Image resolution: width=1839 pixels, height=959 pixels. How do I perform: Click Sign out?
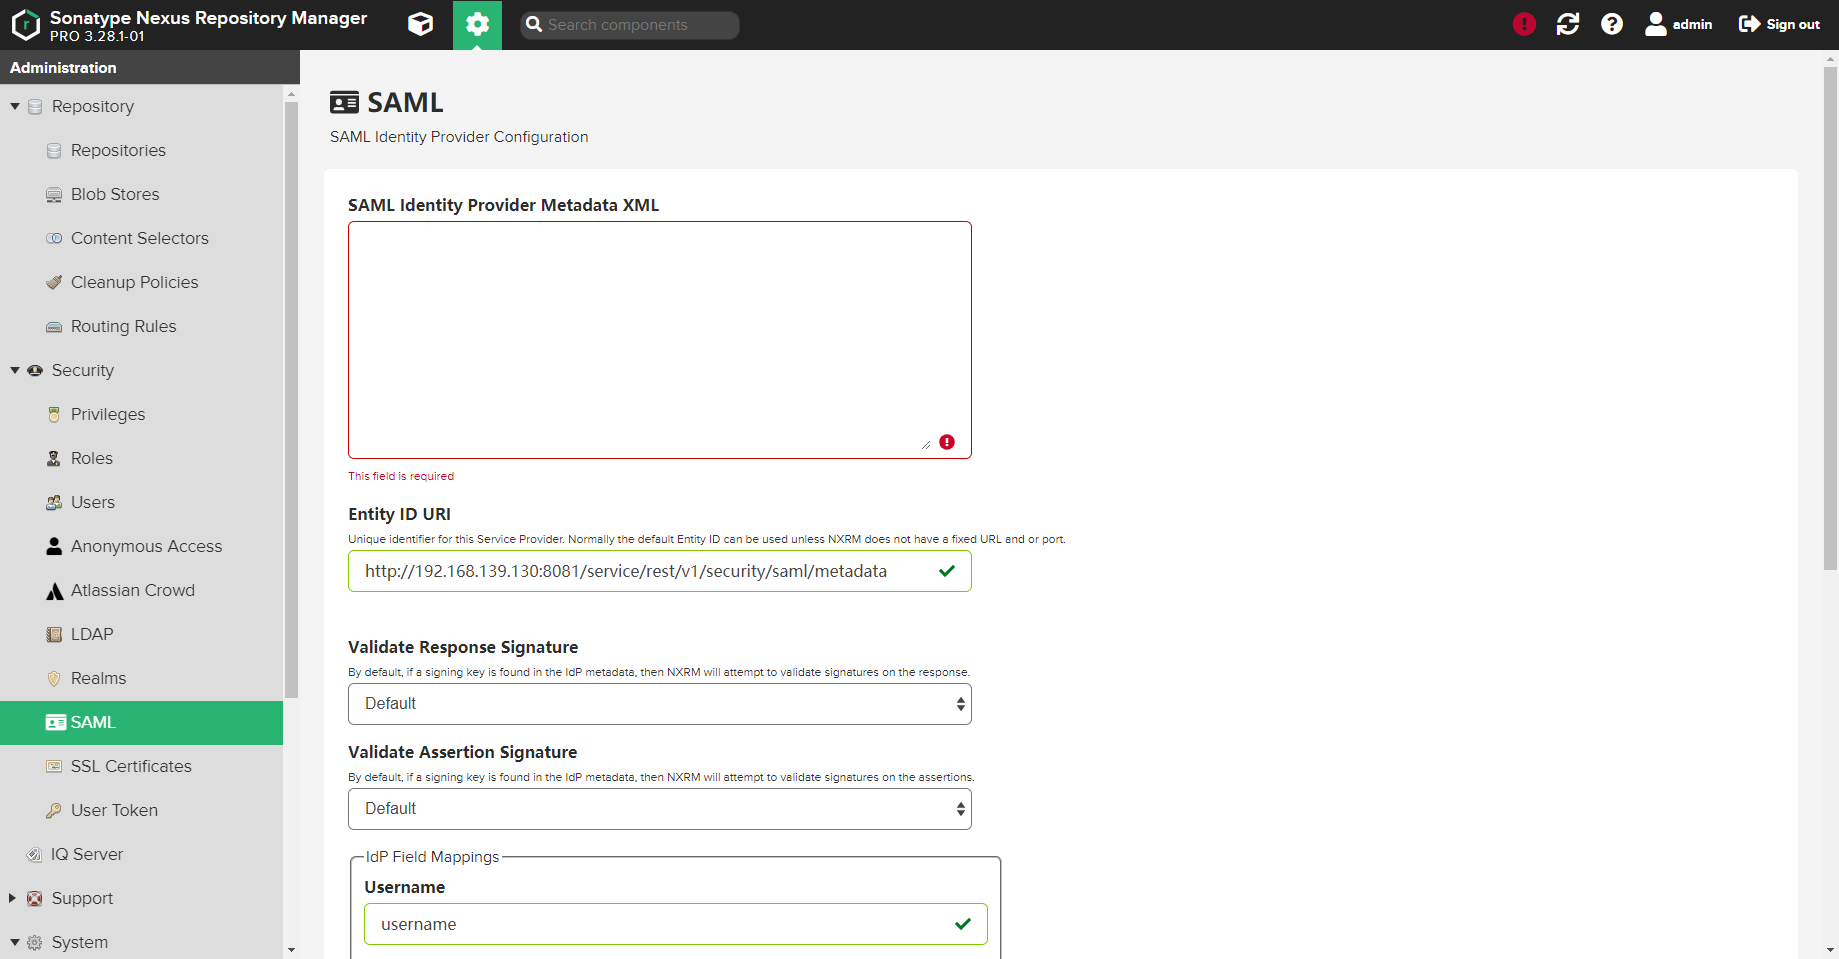[1779, 24]
